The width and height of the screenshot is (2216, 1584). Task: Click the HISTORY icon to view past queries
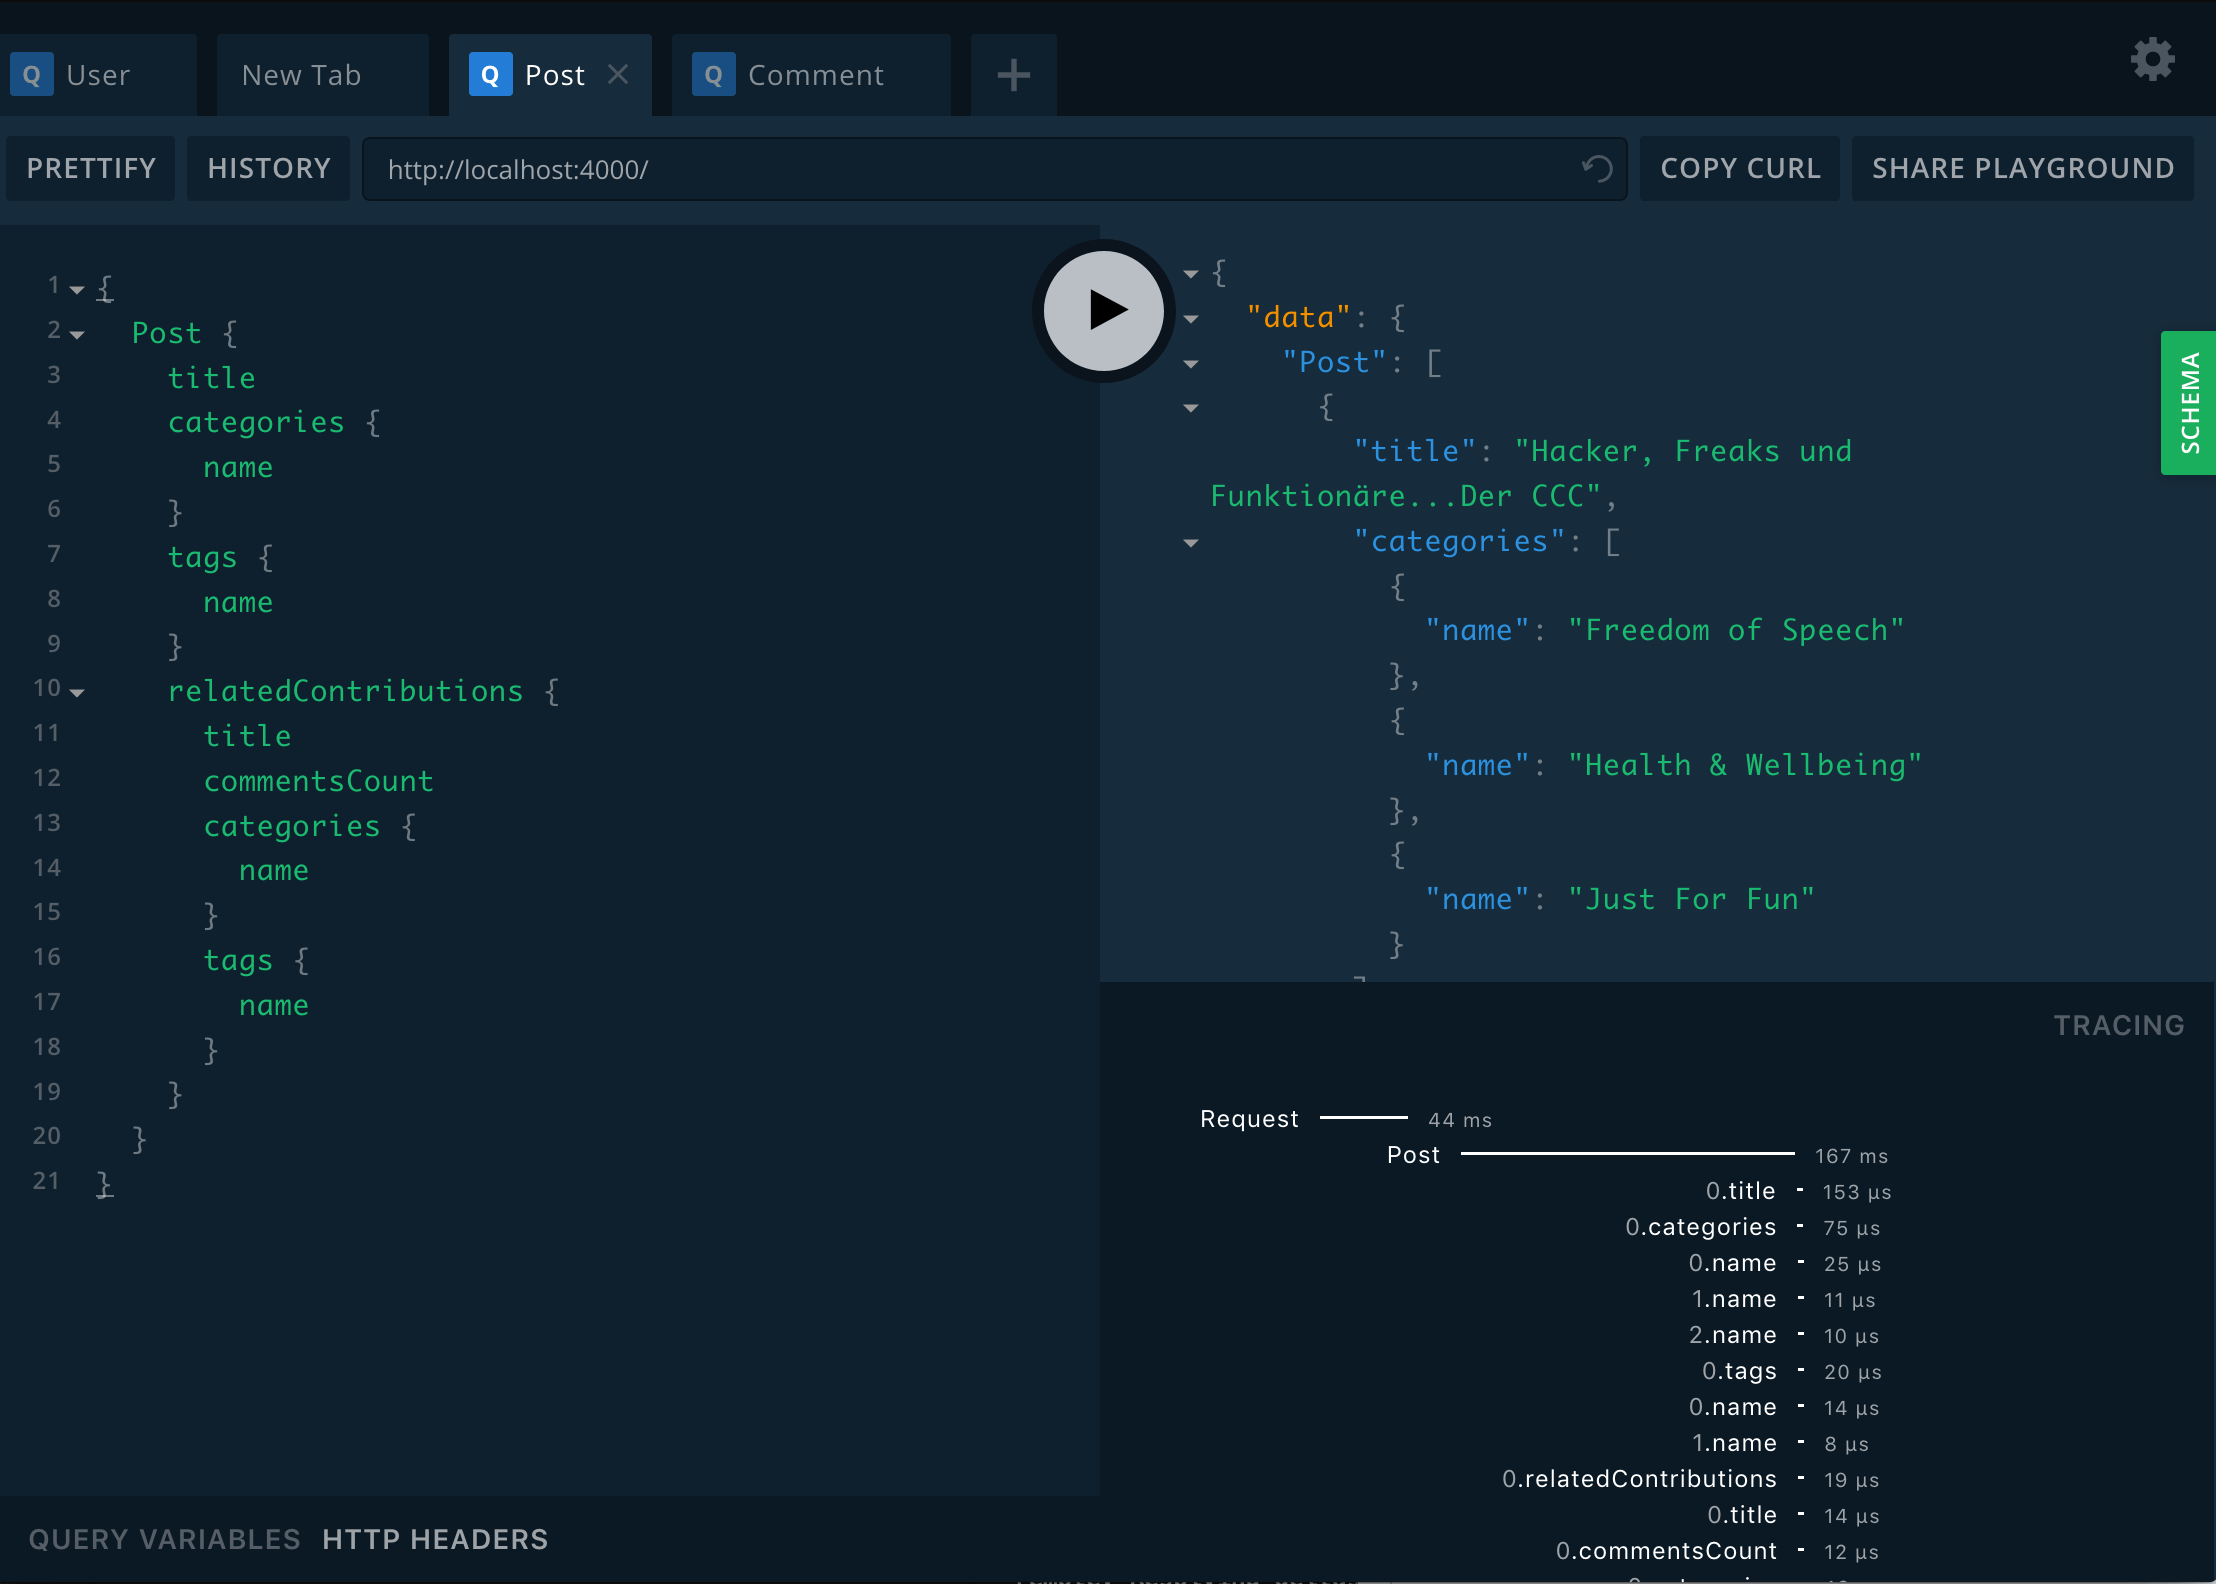point(269,166)
